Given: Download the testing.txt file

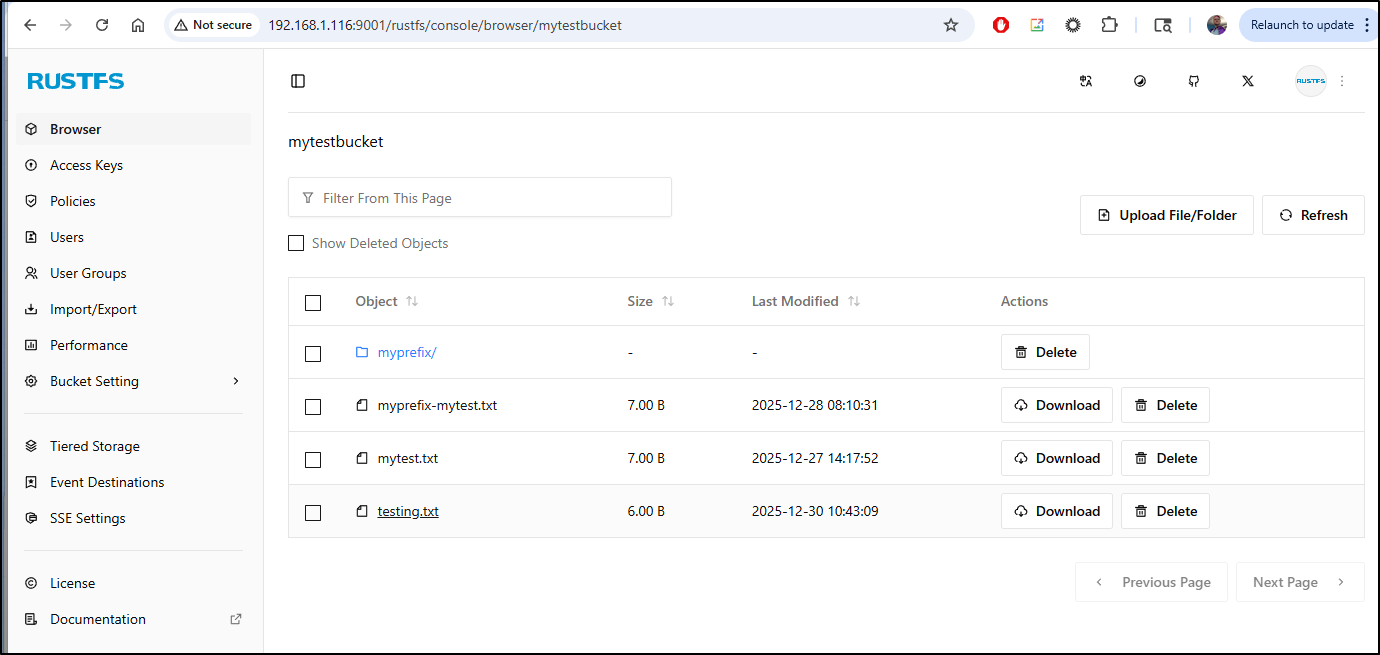Looking at the screenshot, I should tap(1056, 511).
